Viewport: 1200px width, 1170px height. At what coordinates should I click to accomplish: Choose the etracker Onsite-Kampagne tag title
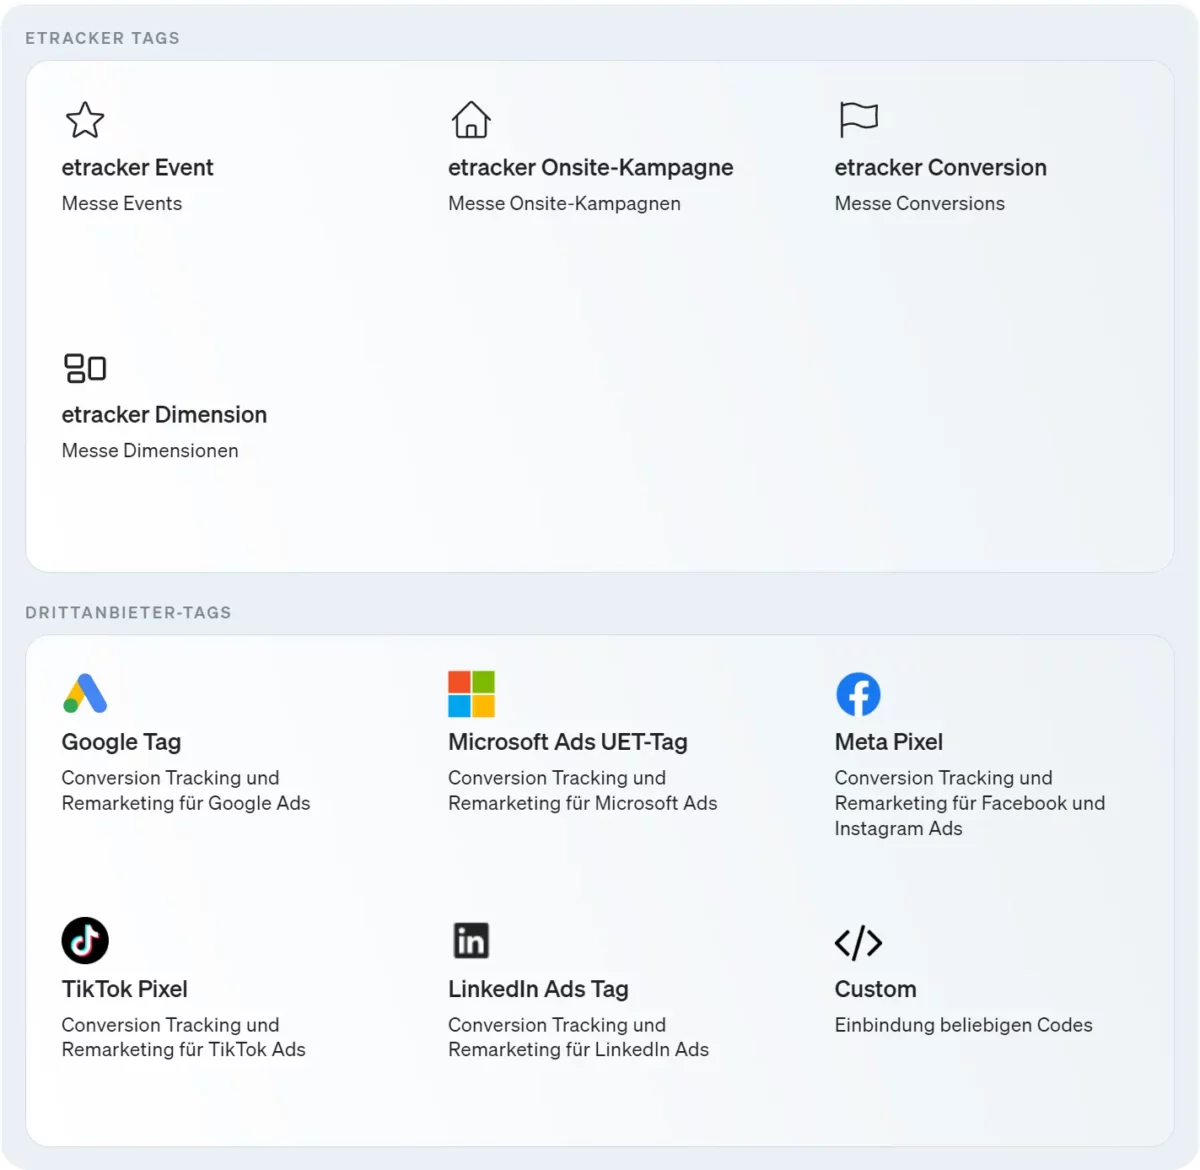pyautogui.click(x=590, y=168)
